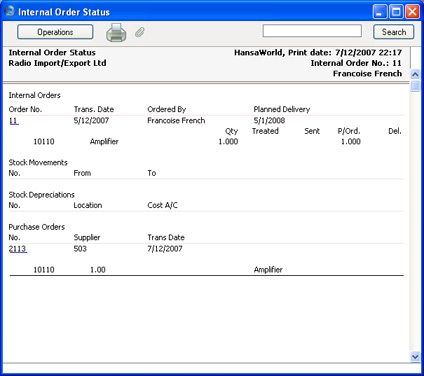
Task: Close the Internal Order Status window
Action: (412, 12)
